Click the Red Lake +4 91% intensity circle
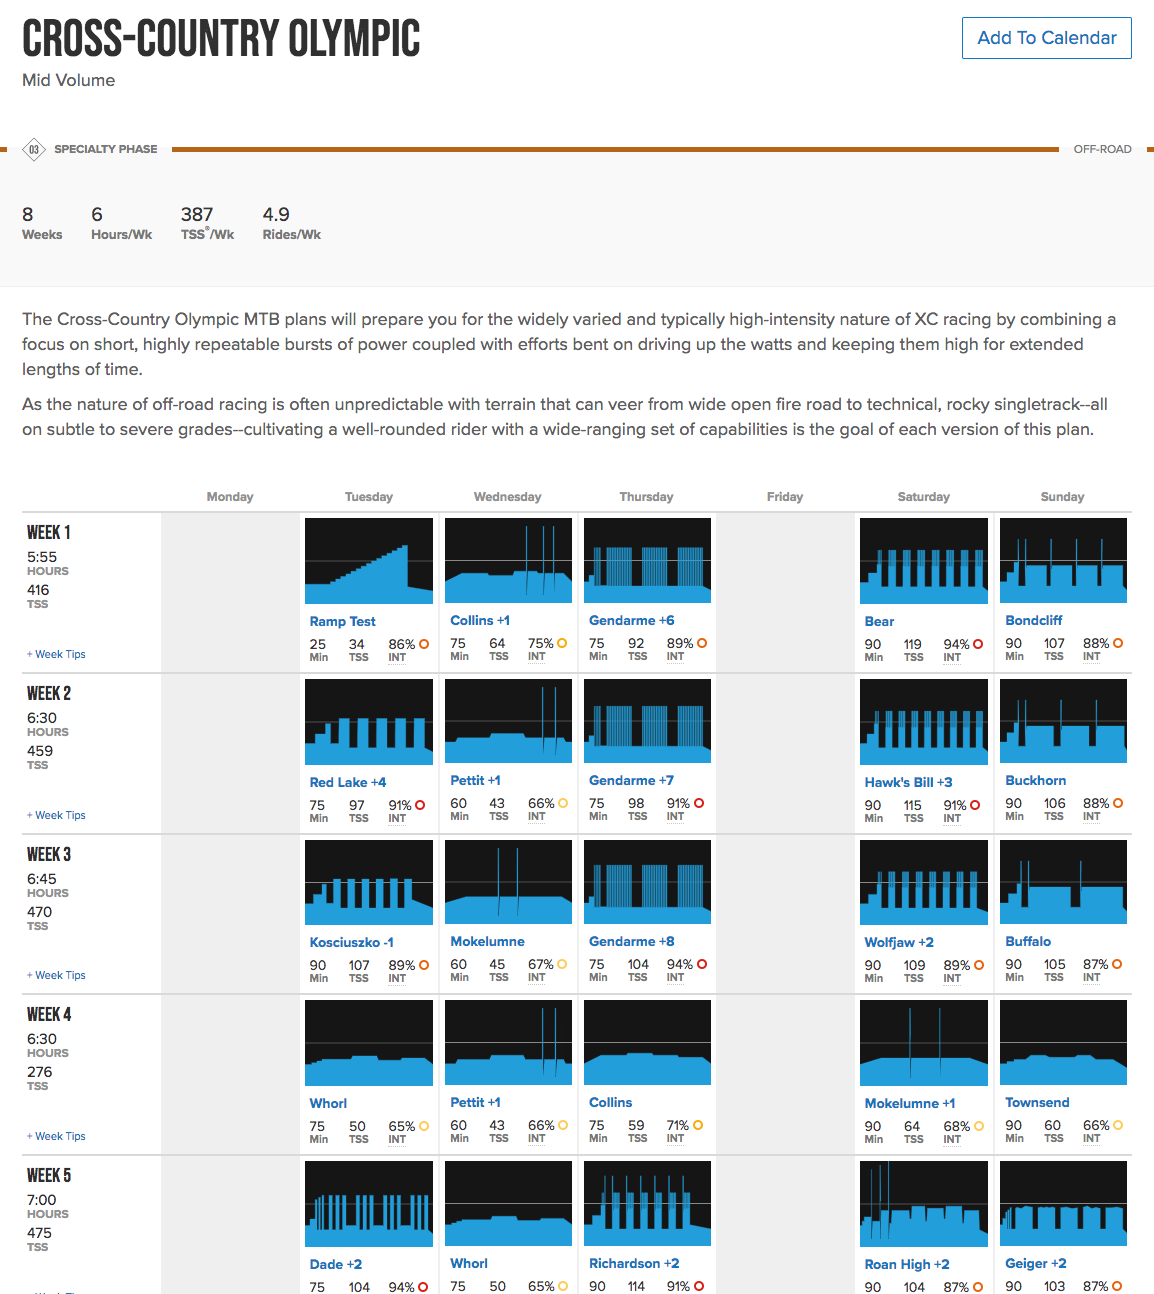 [x=420, y=804]
